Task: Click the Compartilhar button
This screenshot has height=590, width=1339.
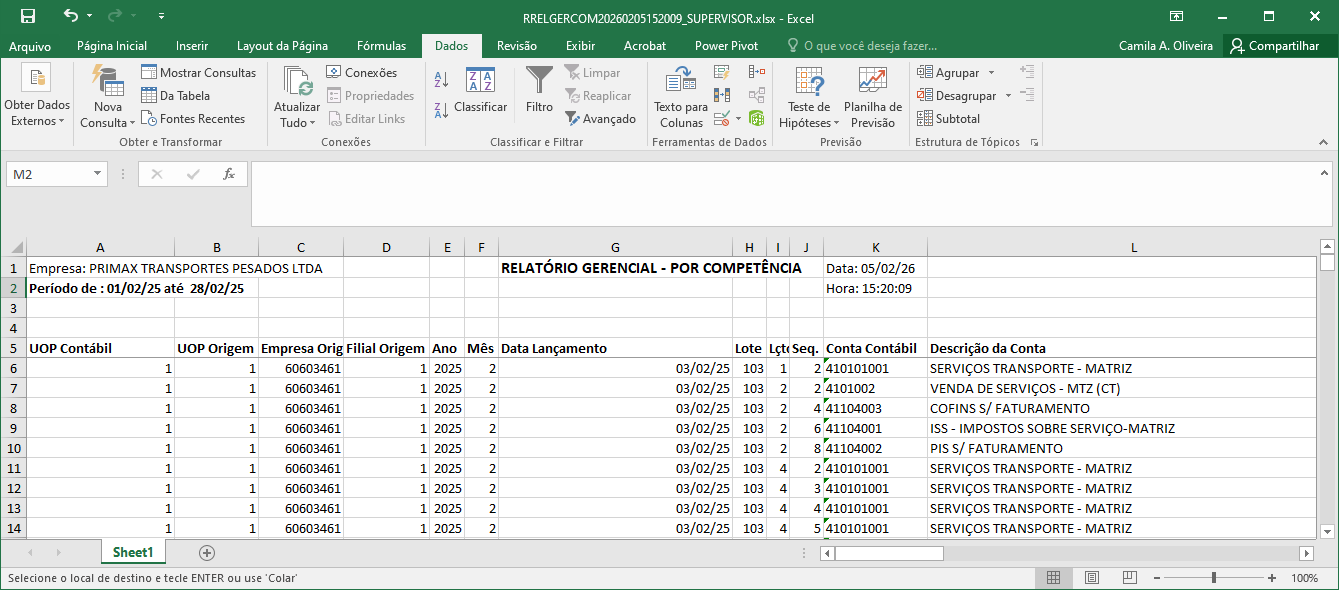Action: pyautogui.click(x=1274, y=46)
